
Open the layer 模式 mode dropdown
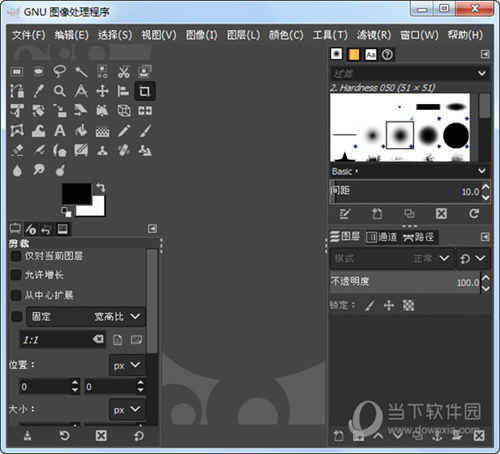(x=392, y=258)
